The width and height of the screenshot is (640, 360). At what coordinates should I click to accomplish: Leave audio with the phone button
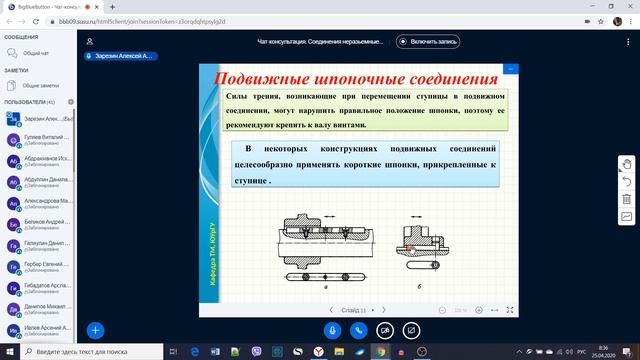pyautogui.click(x=358, y=331)
